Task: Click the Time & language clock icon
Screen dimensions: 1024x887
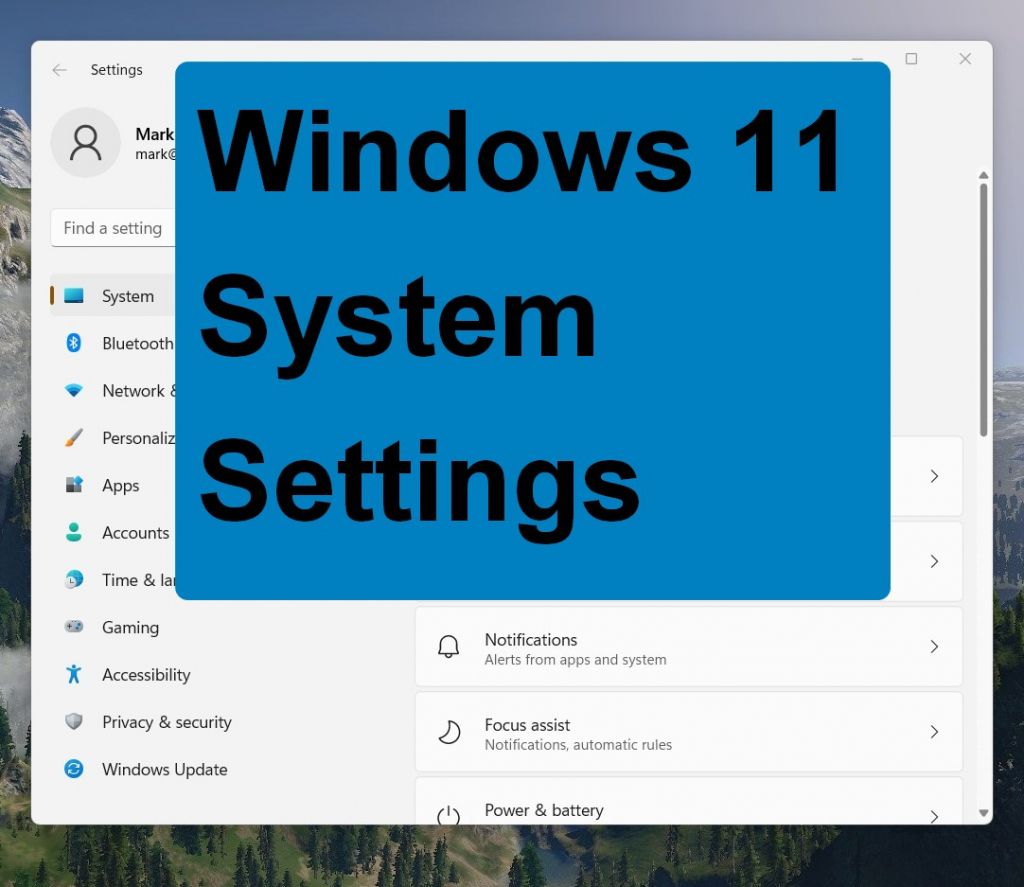Action: (74, 580)
